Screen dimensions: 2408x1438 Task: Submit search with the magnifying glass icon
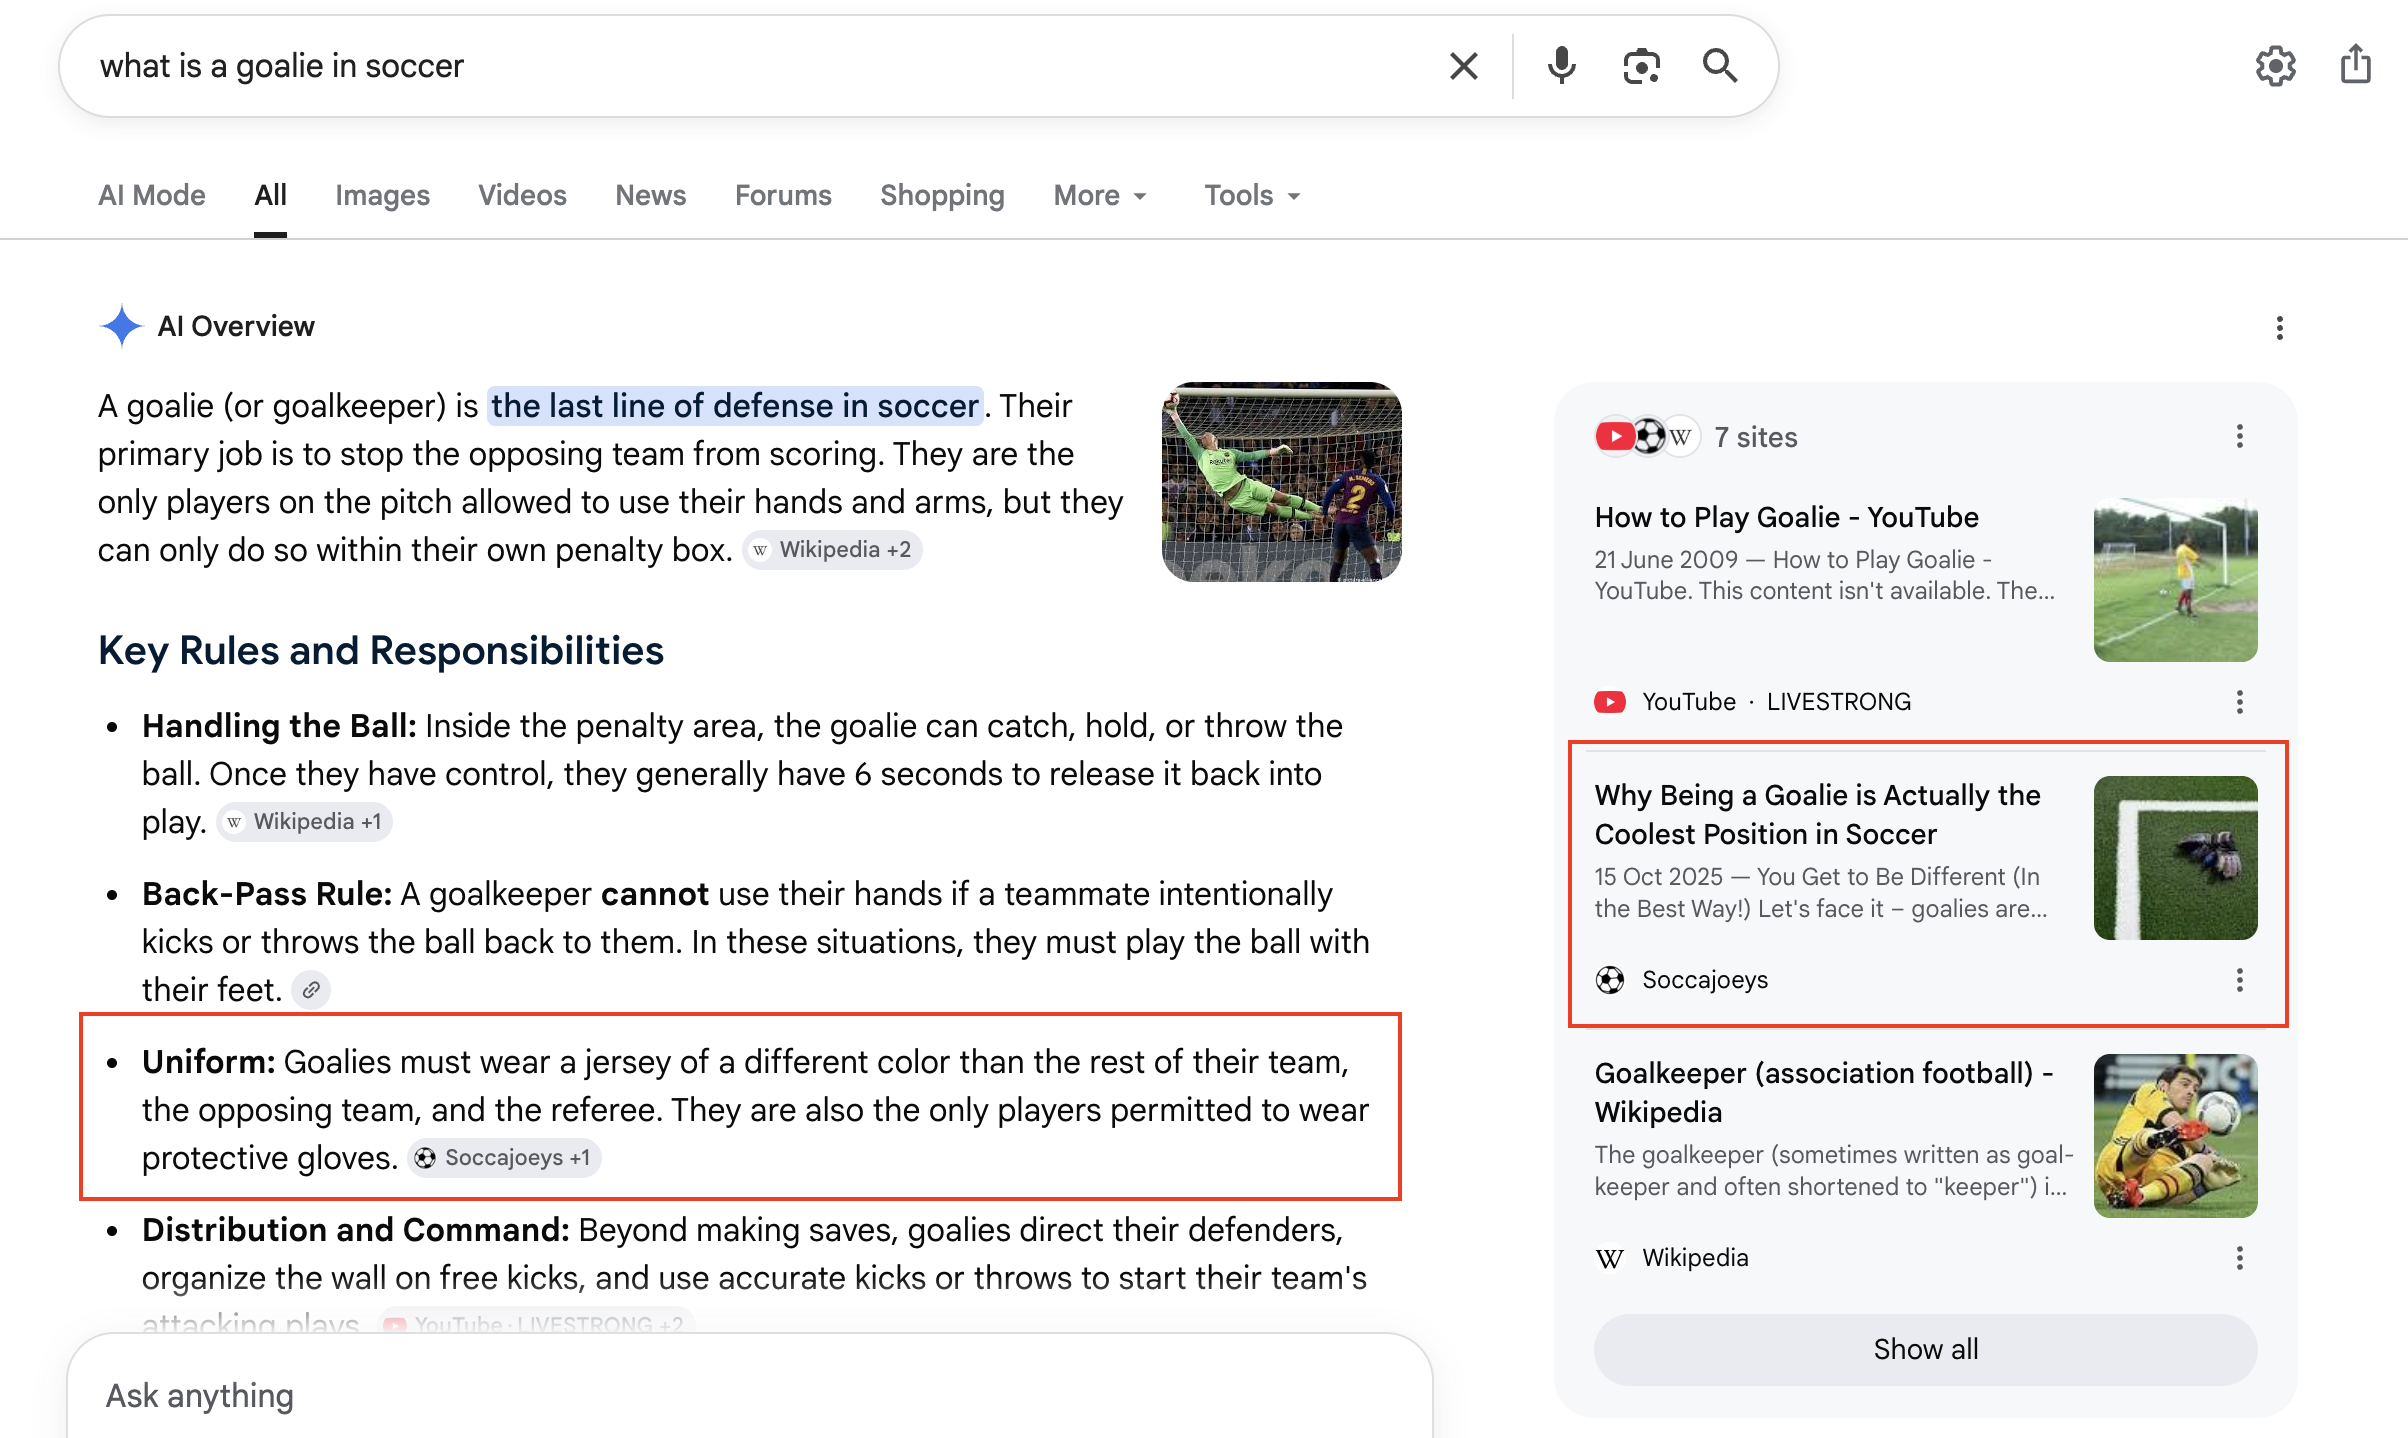(1720, 66)
